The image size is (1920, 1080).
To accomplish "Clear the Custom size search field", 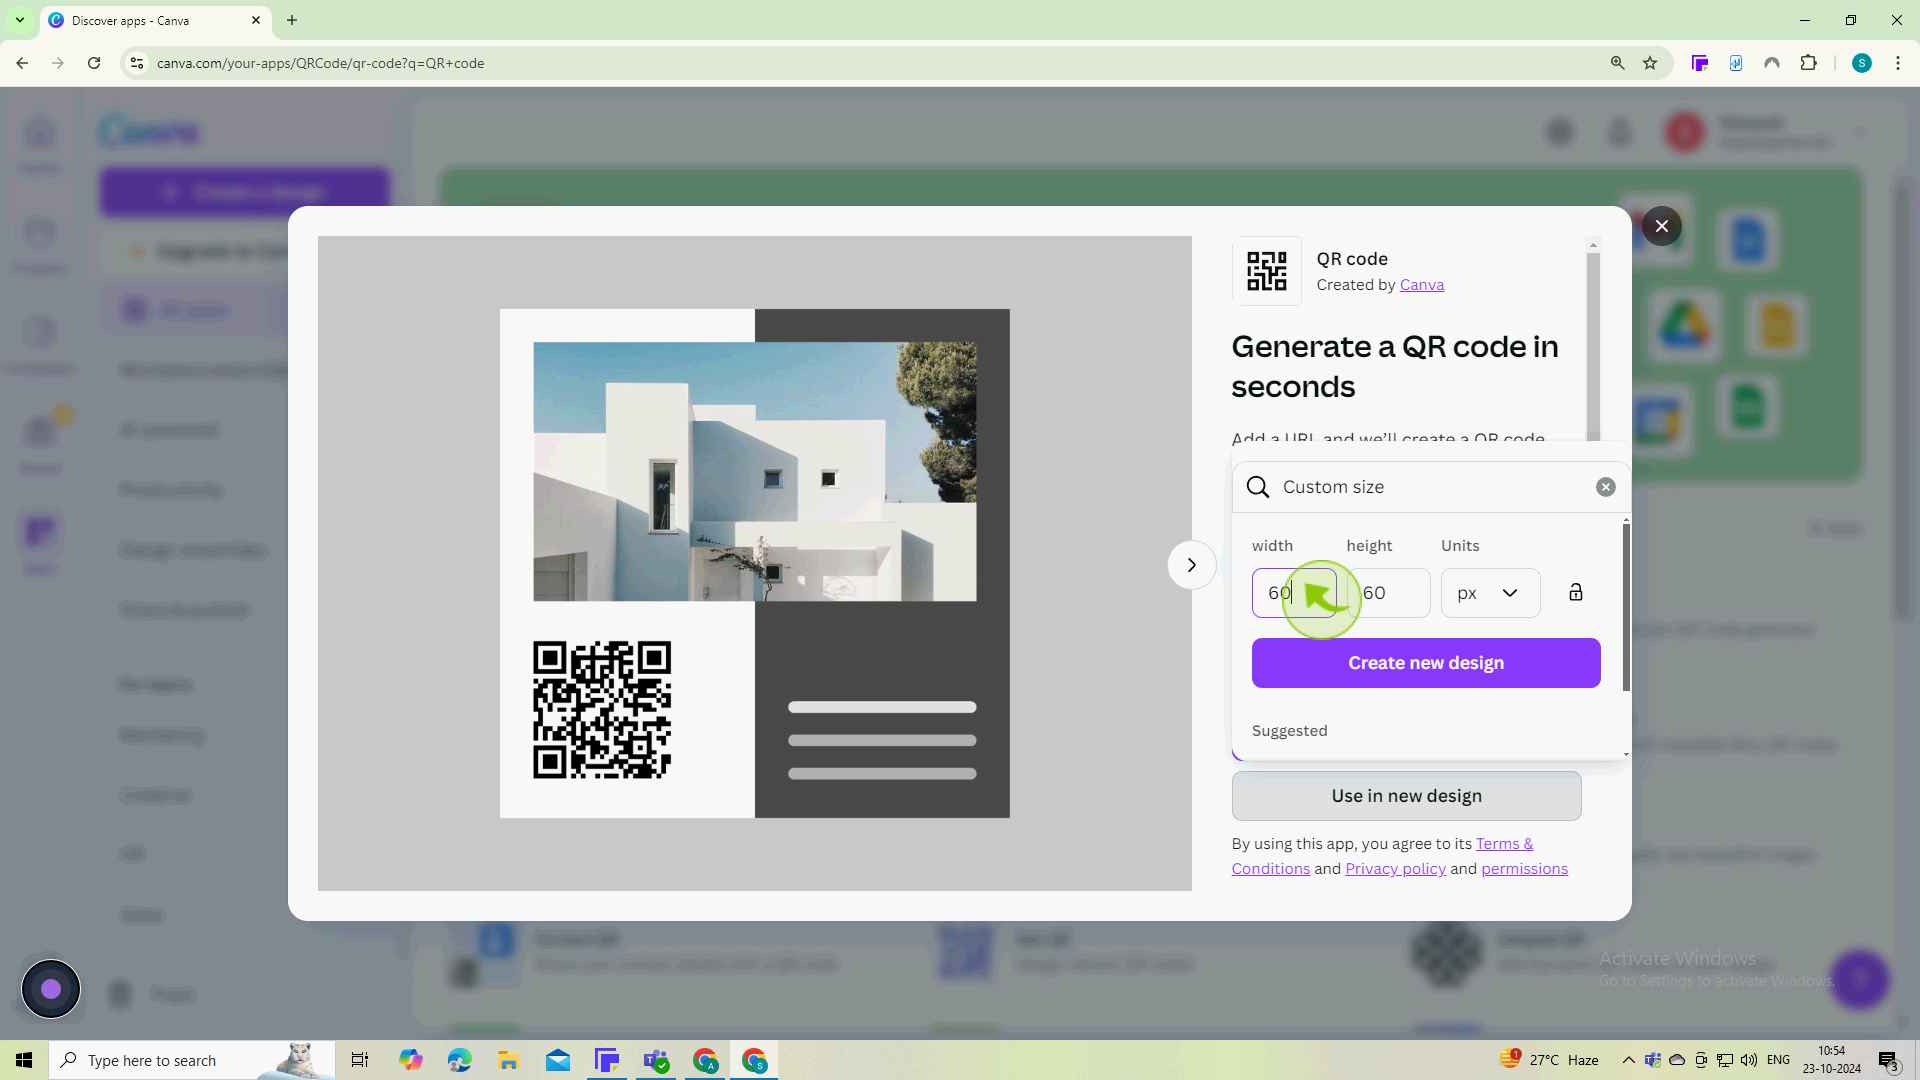I will (x=1605, y=487).
